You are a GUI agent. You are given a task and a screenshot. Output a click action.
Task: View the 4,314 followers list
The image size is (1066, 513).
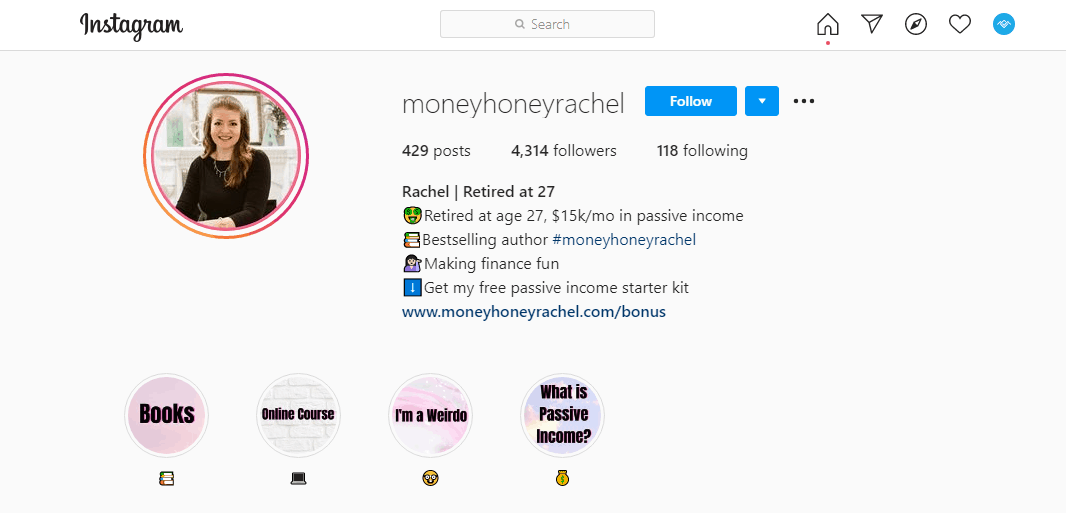(564, 151)
